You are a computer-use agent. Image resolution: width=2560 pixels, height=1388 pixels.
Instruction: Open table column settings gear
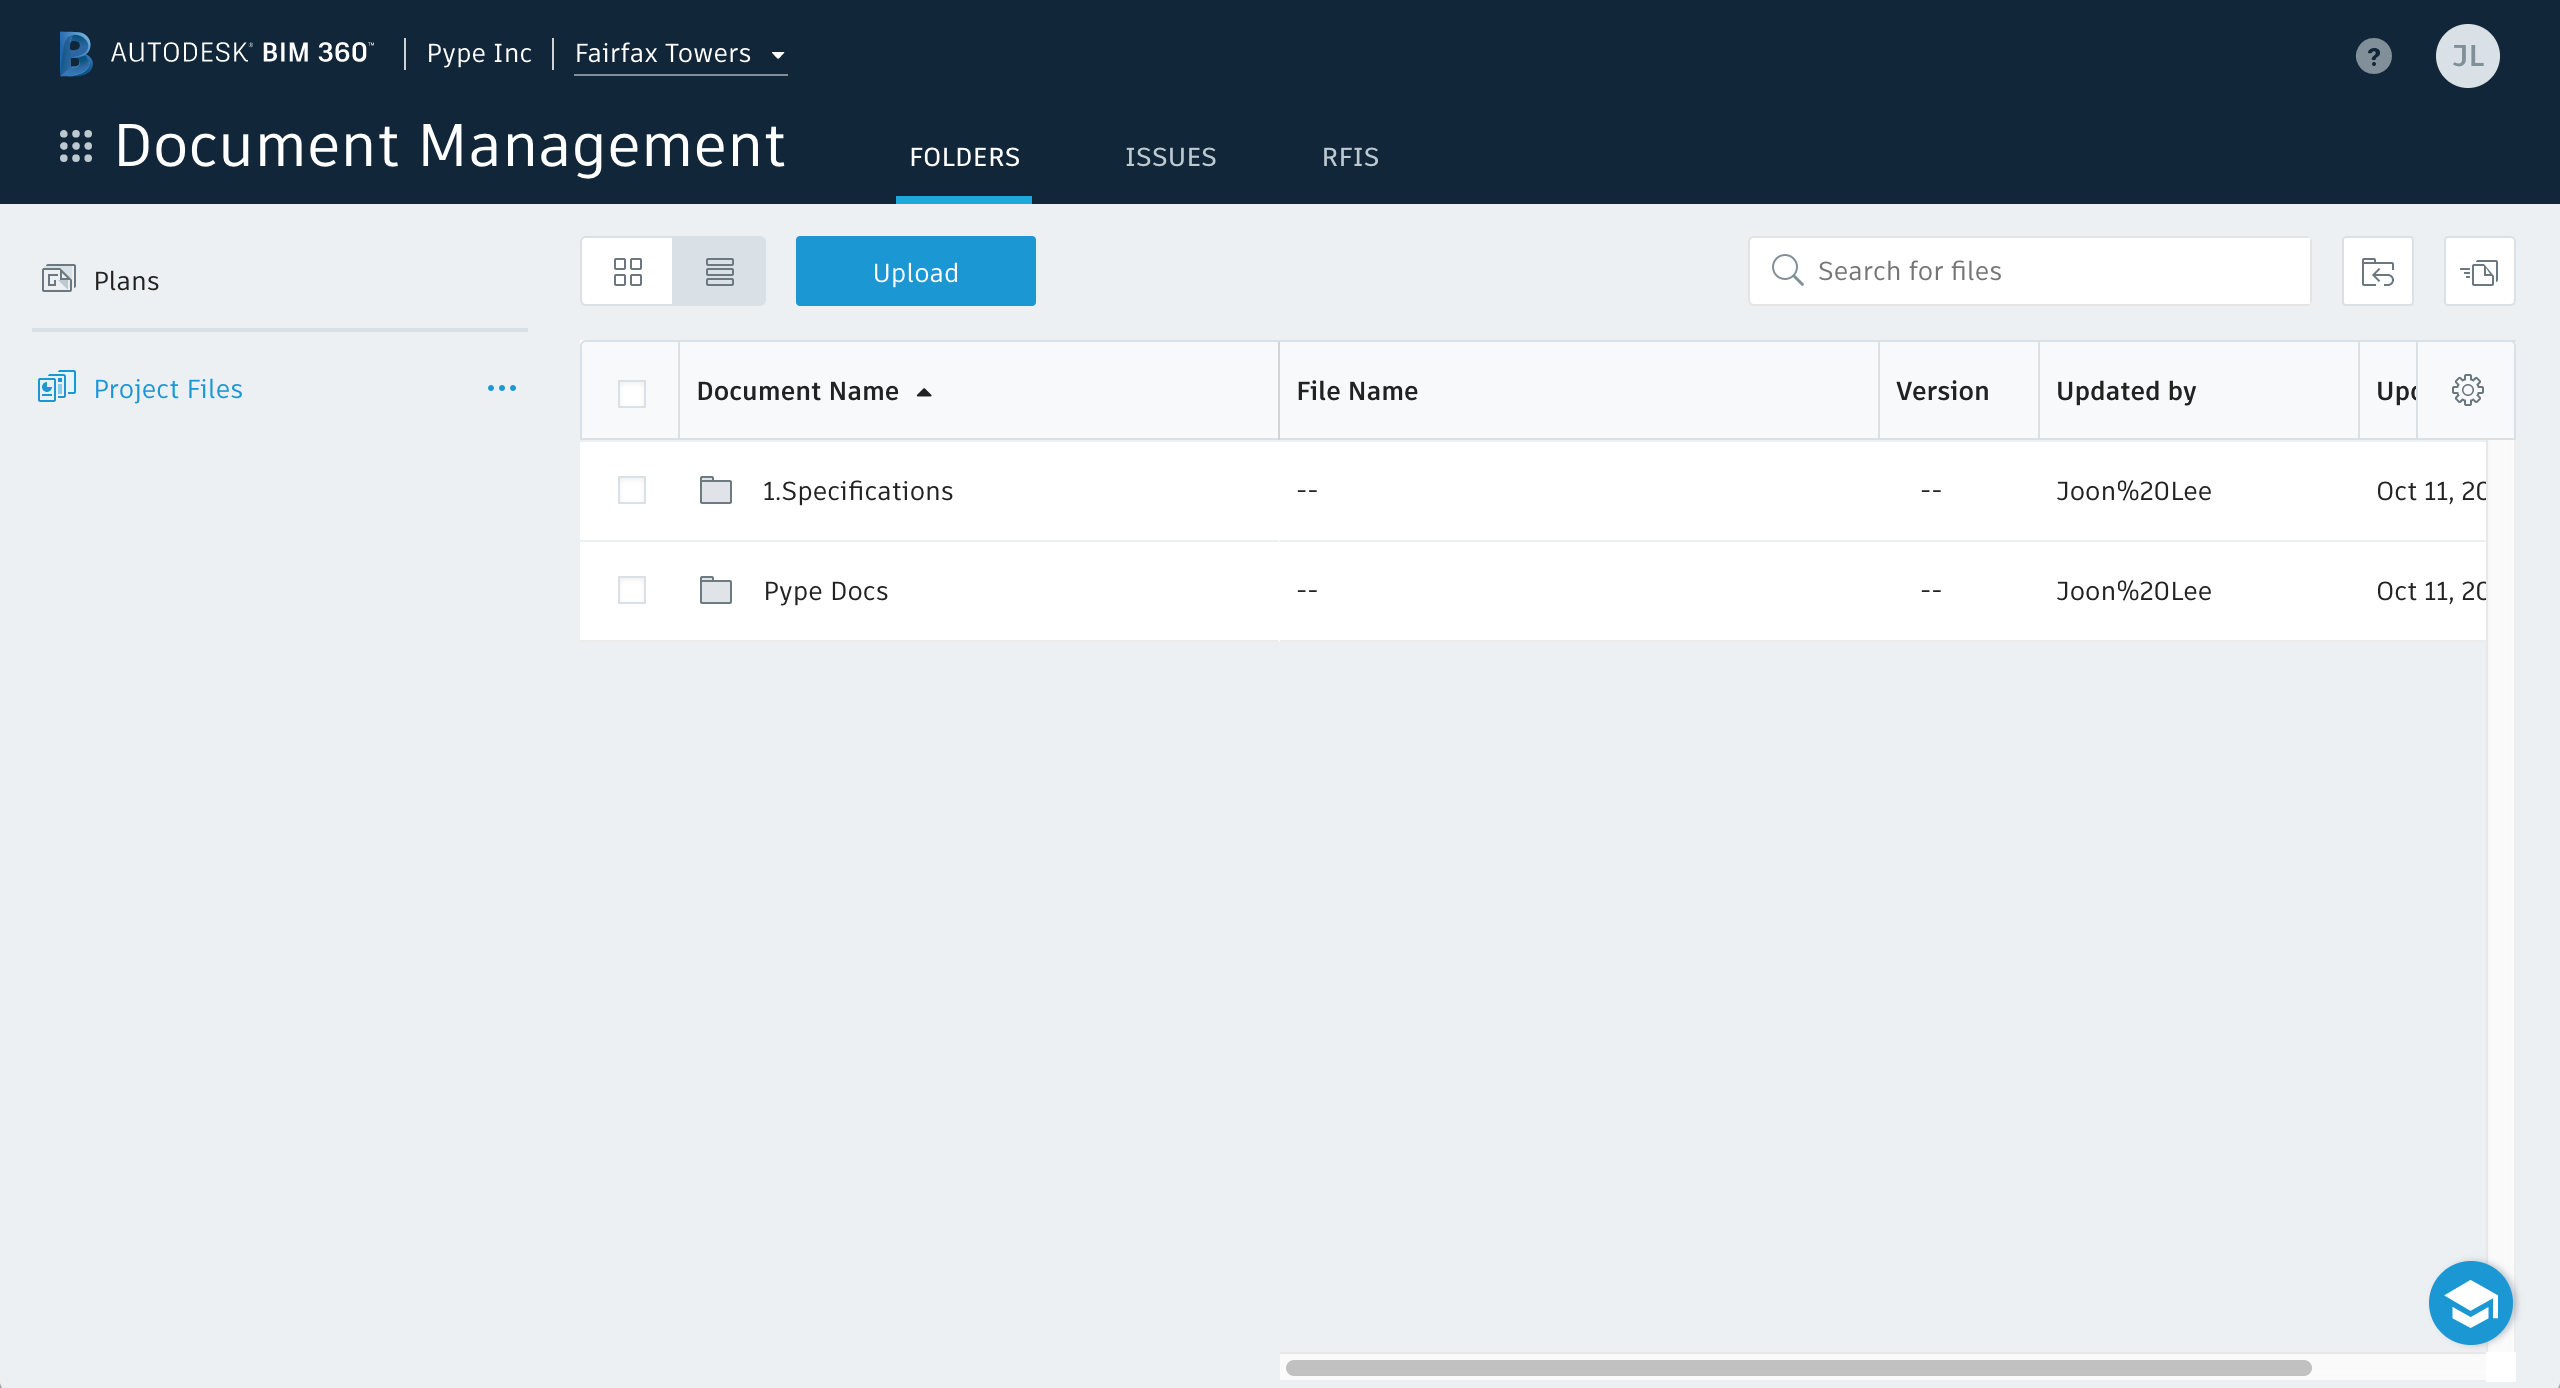[2467, 390]
